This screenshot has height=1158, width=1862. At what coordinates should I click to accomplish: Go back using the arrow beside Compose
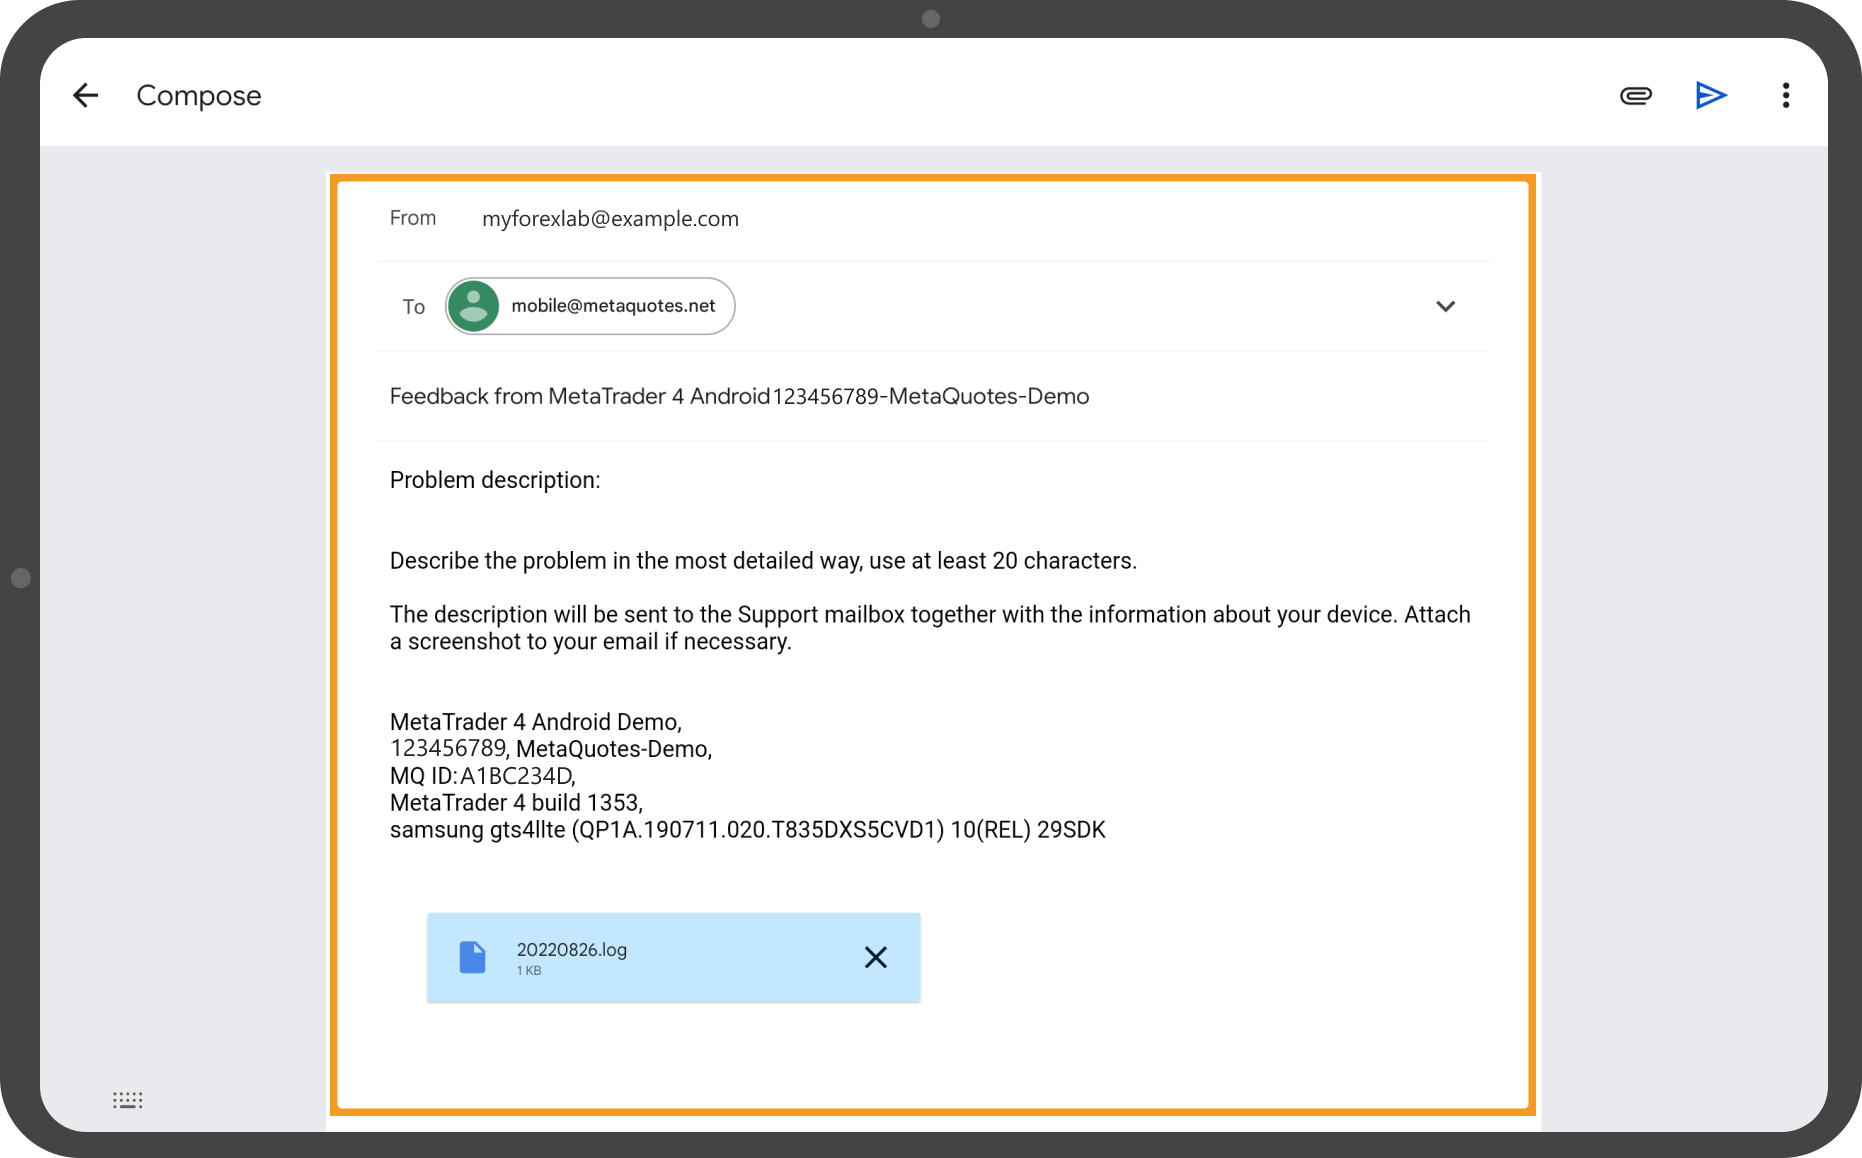(86, 96)
